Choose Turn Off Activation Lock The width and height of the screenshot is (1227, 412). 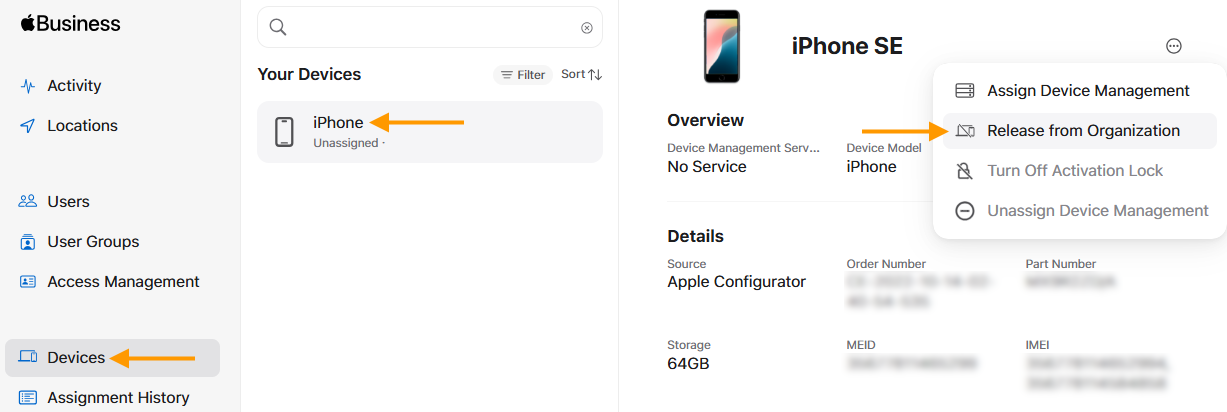(1080, 171)
